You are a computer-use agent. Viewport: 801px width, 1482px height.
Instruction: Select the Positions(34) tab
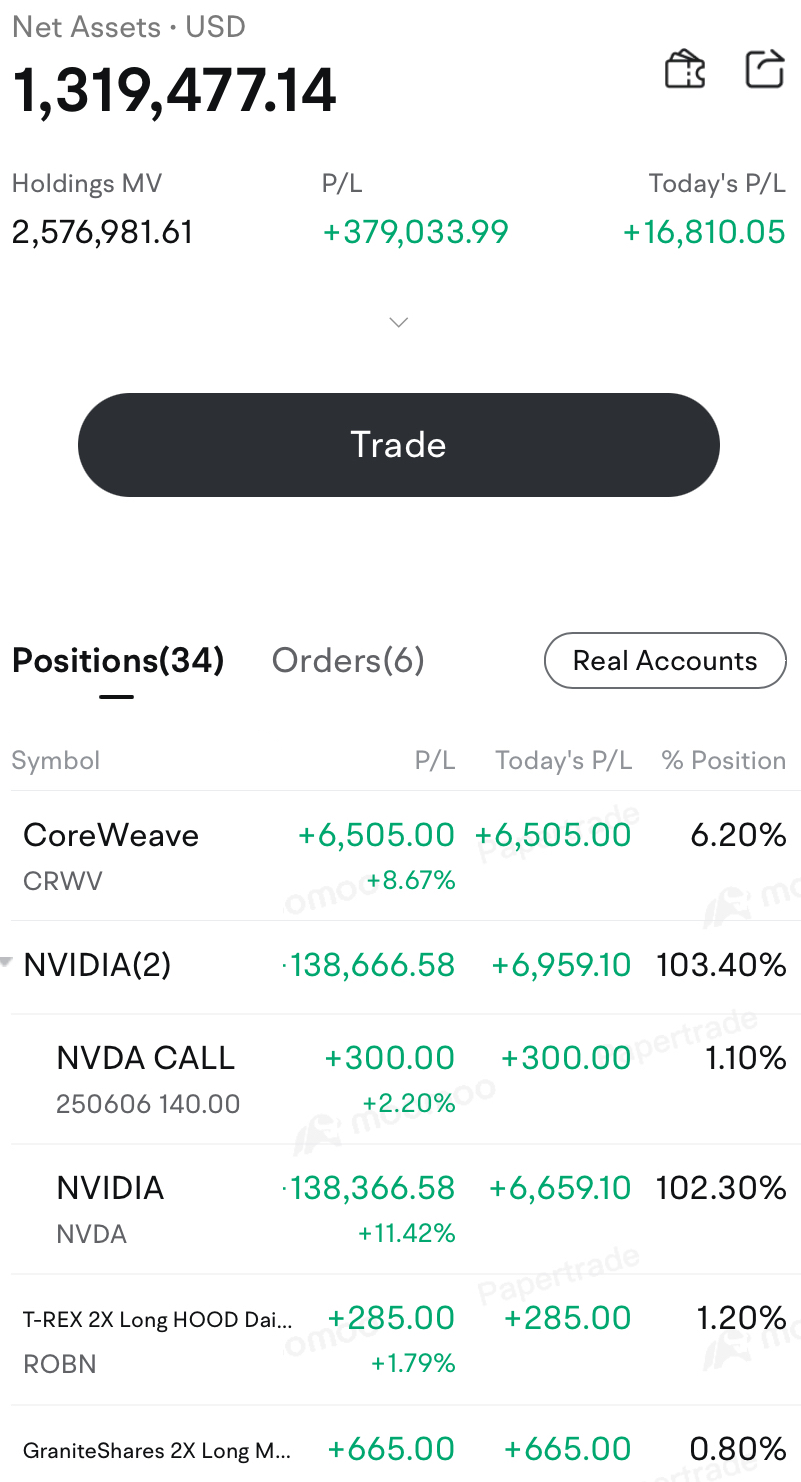[x=117, y=661]
